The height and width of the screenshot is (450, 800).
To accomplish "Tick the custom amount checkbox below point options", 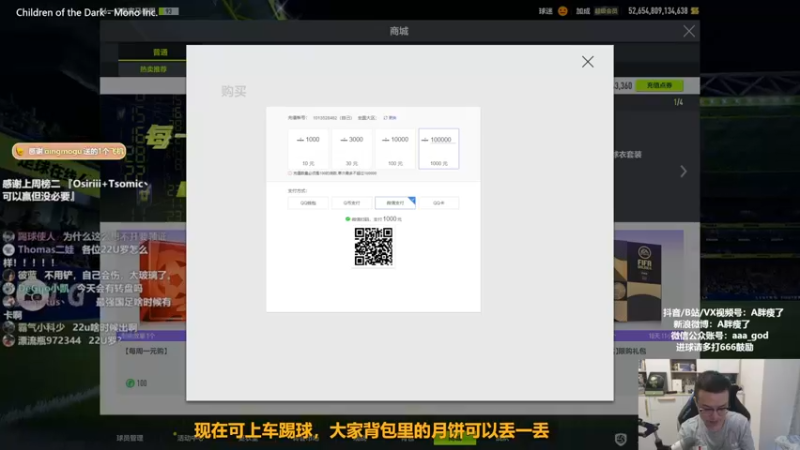I will point(290,173).
